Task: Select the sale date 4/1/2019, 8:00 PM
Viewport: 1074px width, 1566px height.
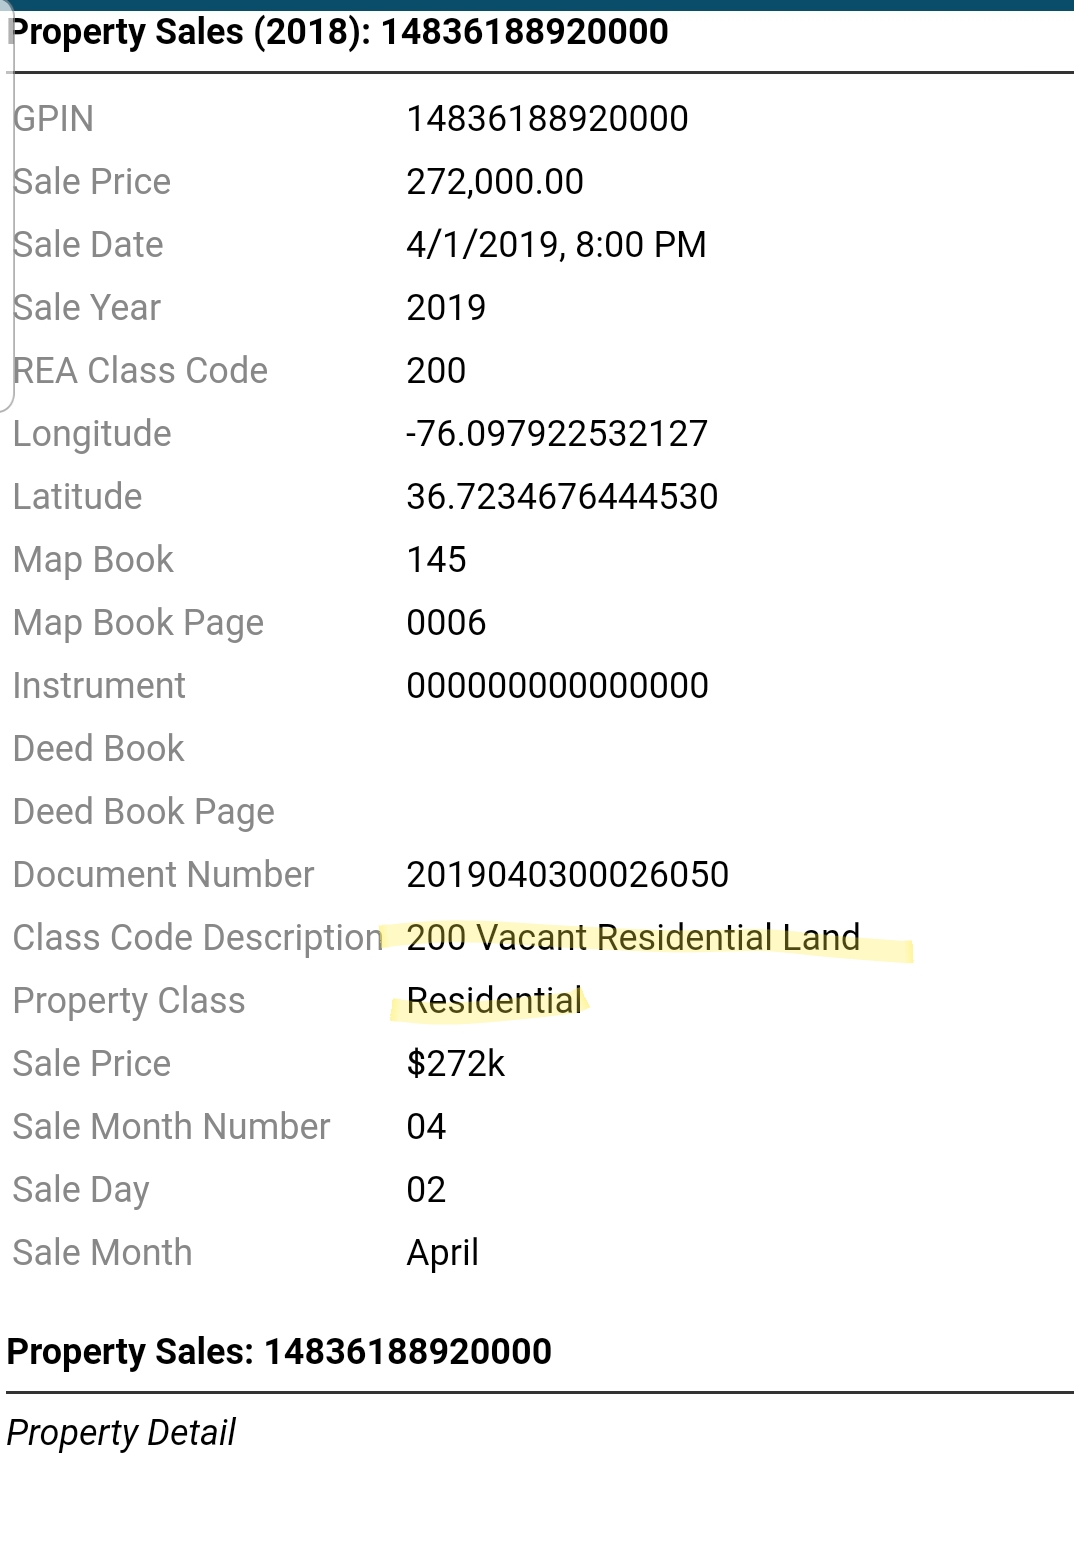Action: click(x=556, y=245)
